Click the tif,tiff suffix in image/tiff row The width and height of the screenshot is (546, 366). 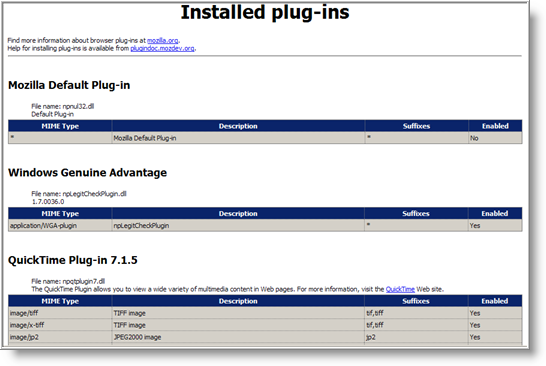pyautogui.click(x=416, y=313)
